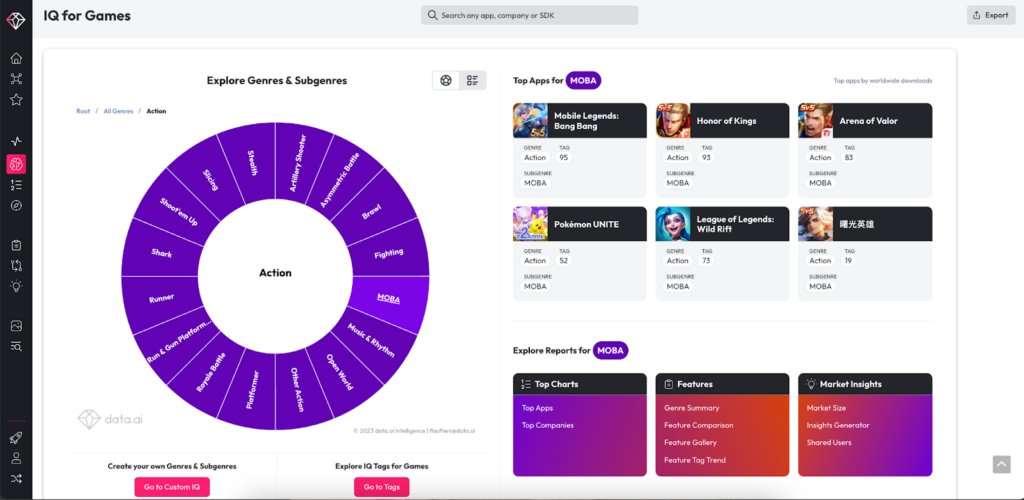Screen dimensions: 1024x500
Task: Click the data.ai diamond logo in sidebar
Action: pyautogui.click(x=16, y=21)
